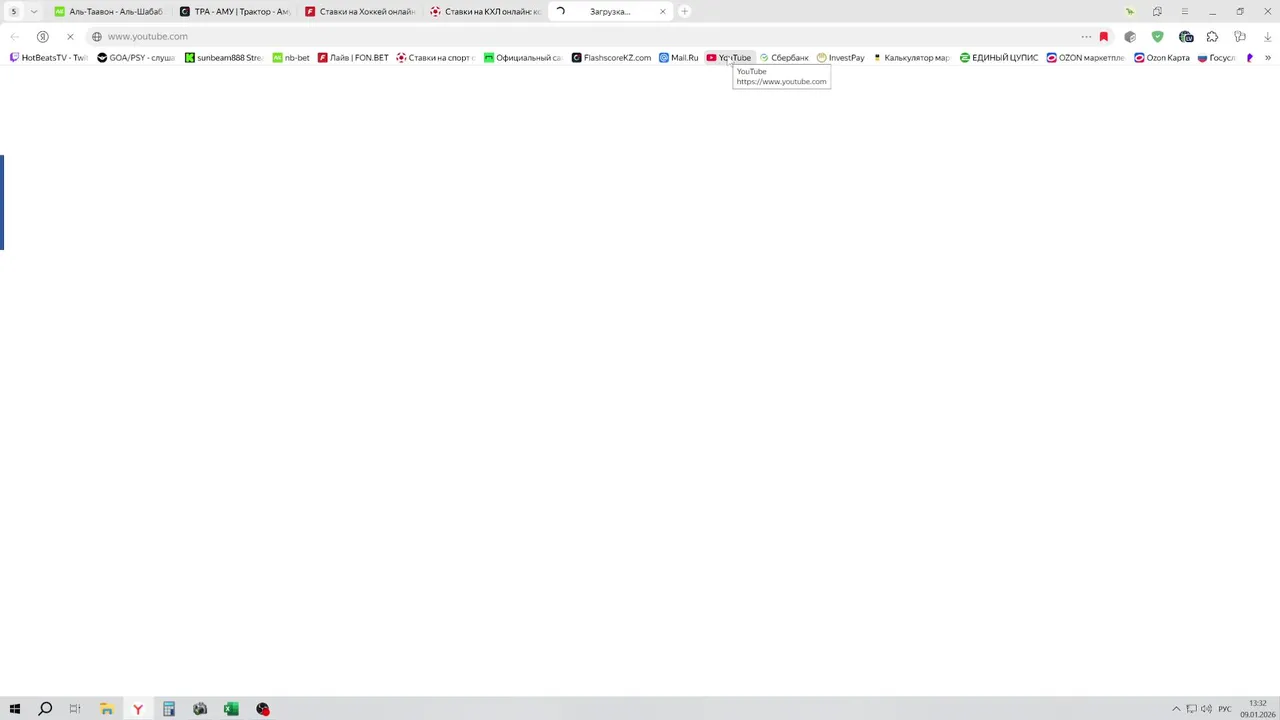Open the sunbeam888 Stream bookmark
1280x720 pixels.
coord(223,57)
